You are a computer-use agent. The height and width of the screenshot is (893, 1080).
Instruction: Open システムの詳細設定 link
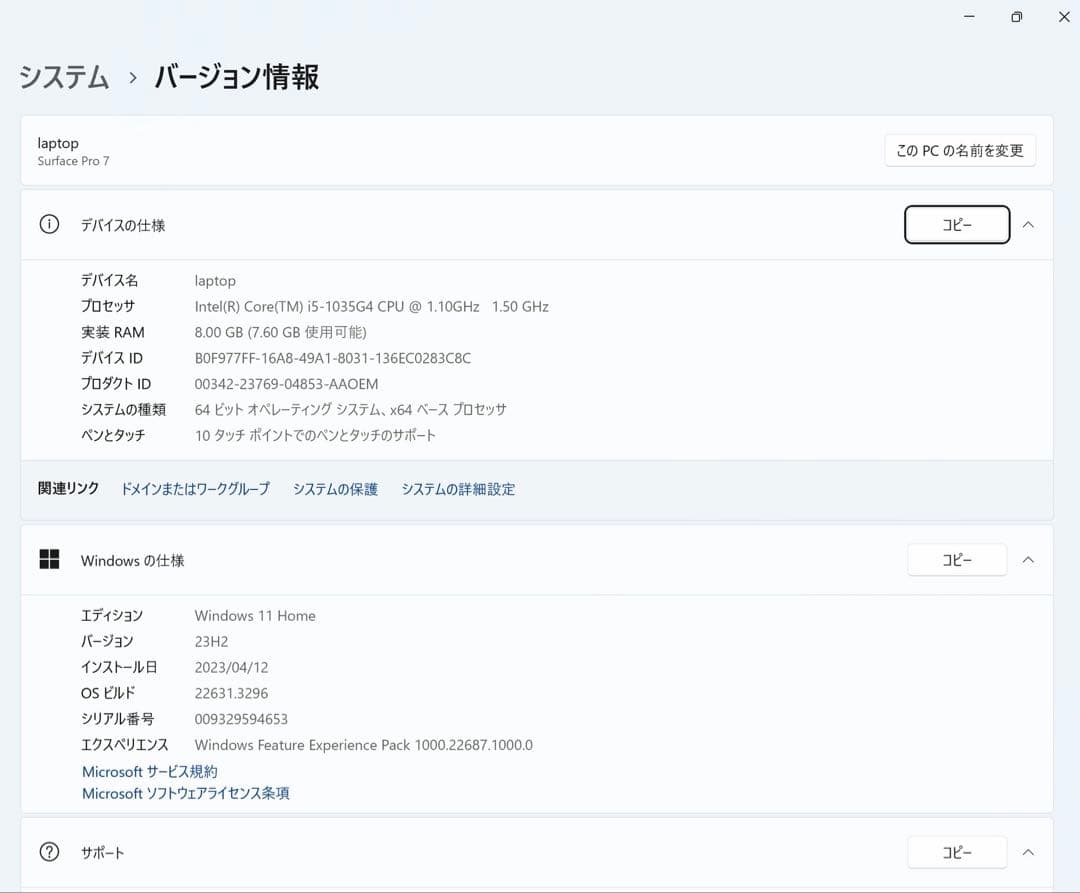458,489
